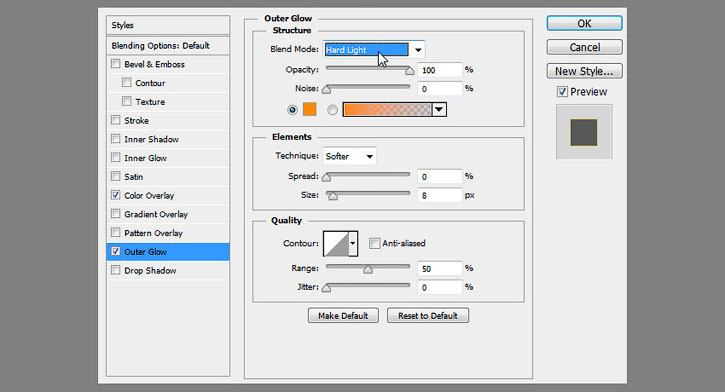
Task: Enable the Inner Shadow checkbox
Action: [x=116, y=139]
